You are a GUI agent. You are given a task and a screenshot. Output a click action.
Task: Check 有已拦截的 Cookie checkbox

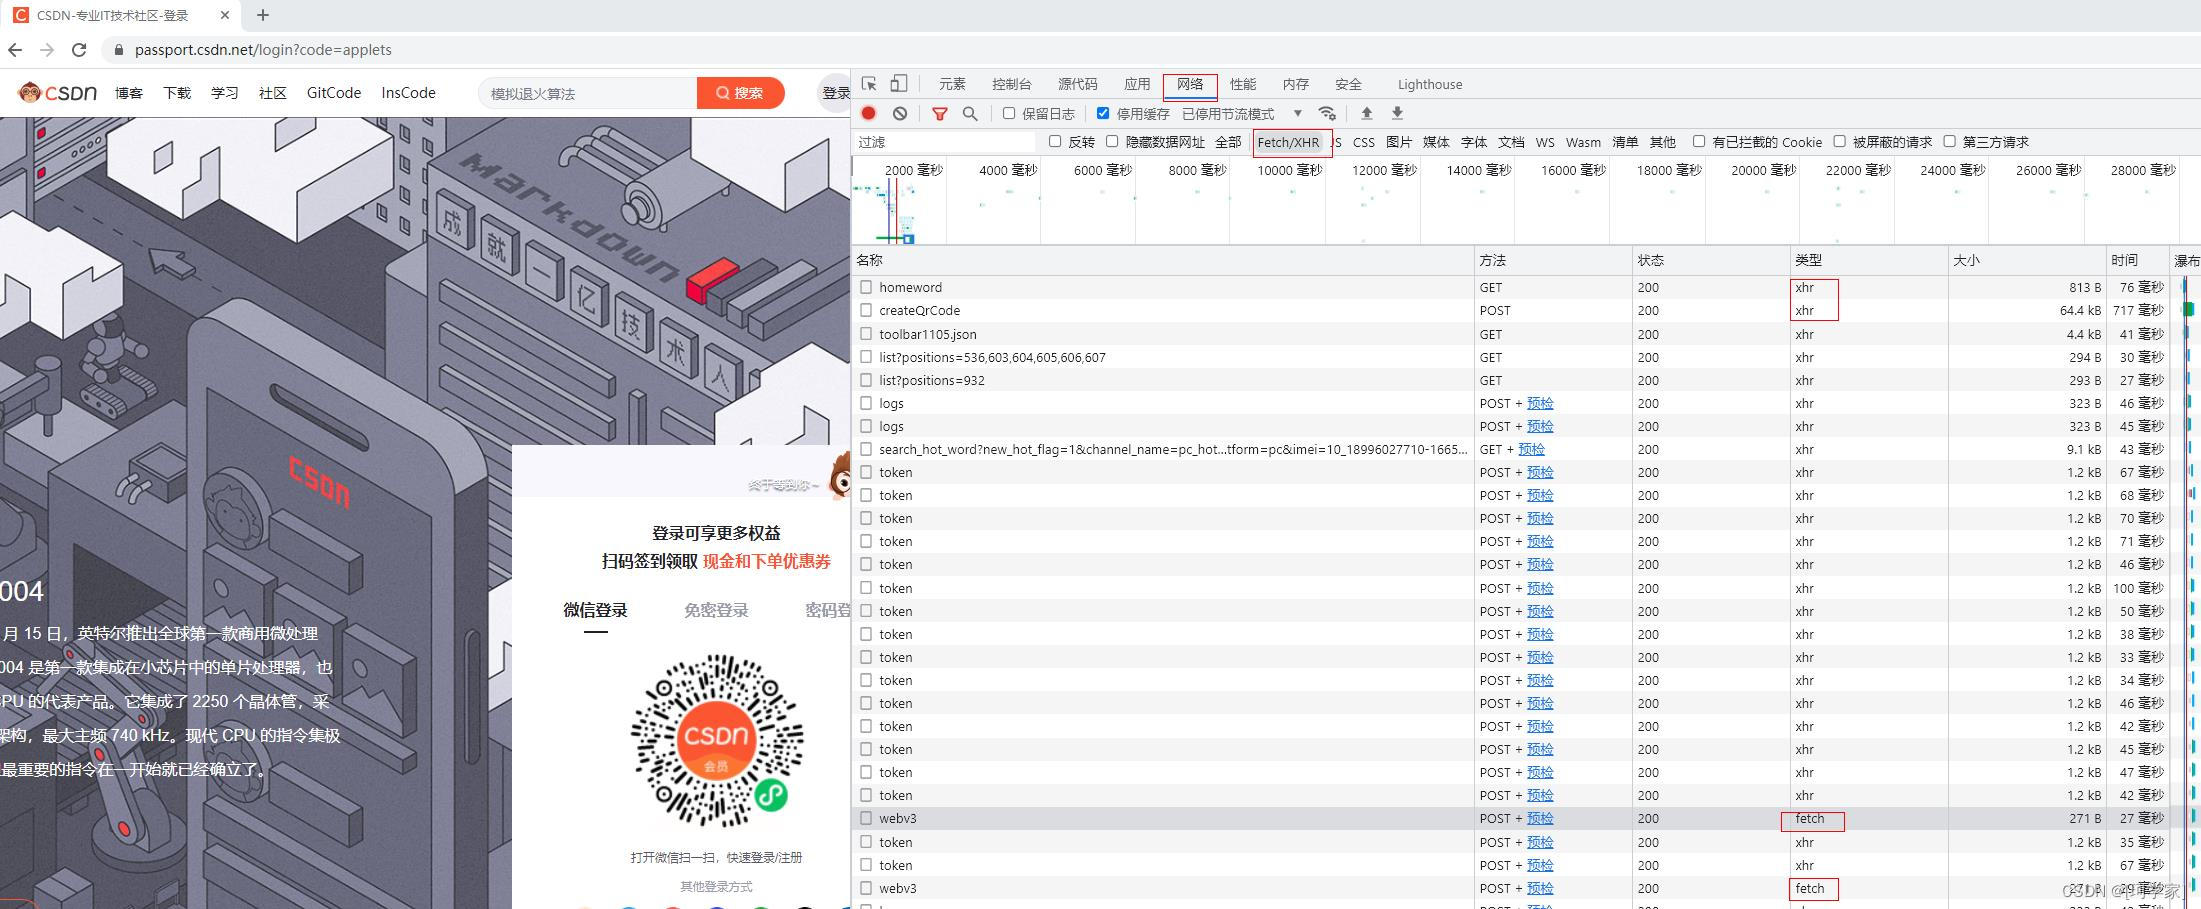[x=1698, y=141]
